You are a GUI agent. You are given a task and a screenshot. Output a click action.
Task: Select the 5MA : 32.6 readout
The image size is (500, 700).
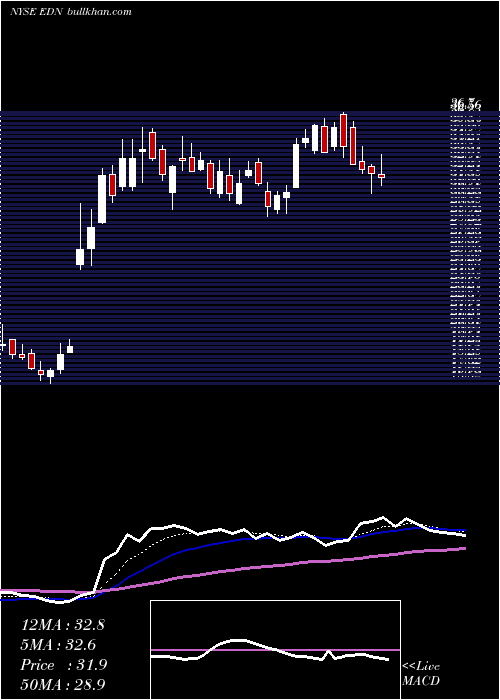point(58,645)
